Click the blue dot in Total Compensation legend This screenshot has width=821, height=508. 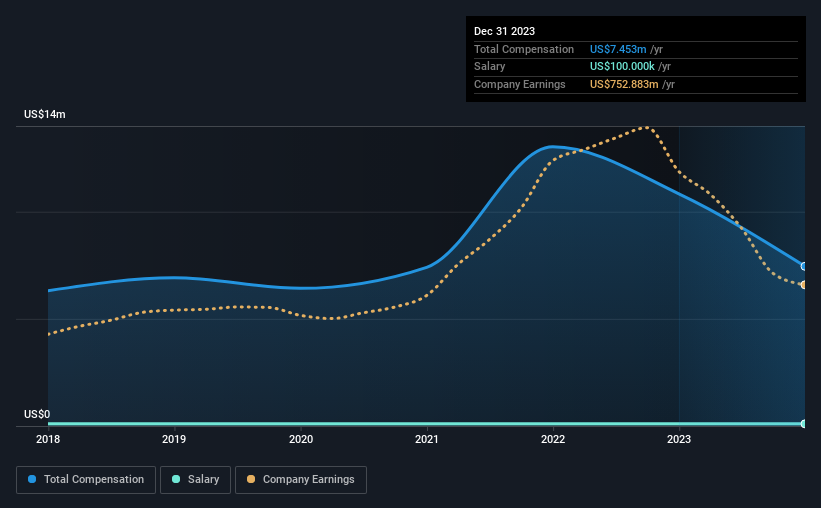point(32,479)
